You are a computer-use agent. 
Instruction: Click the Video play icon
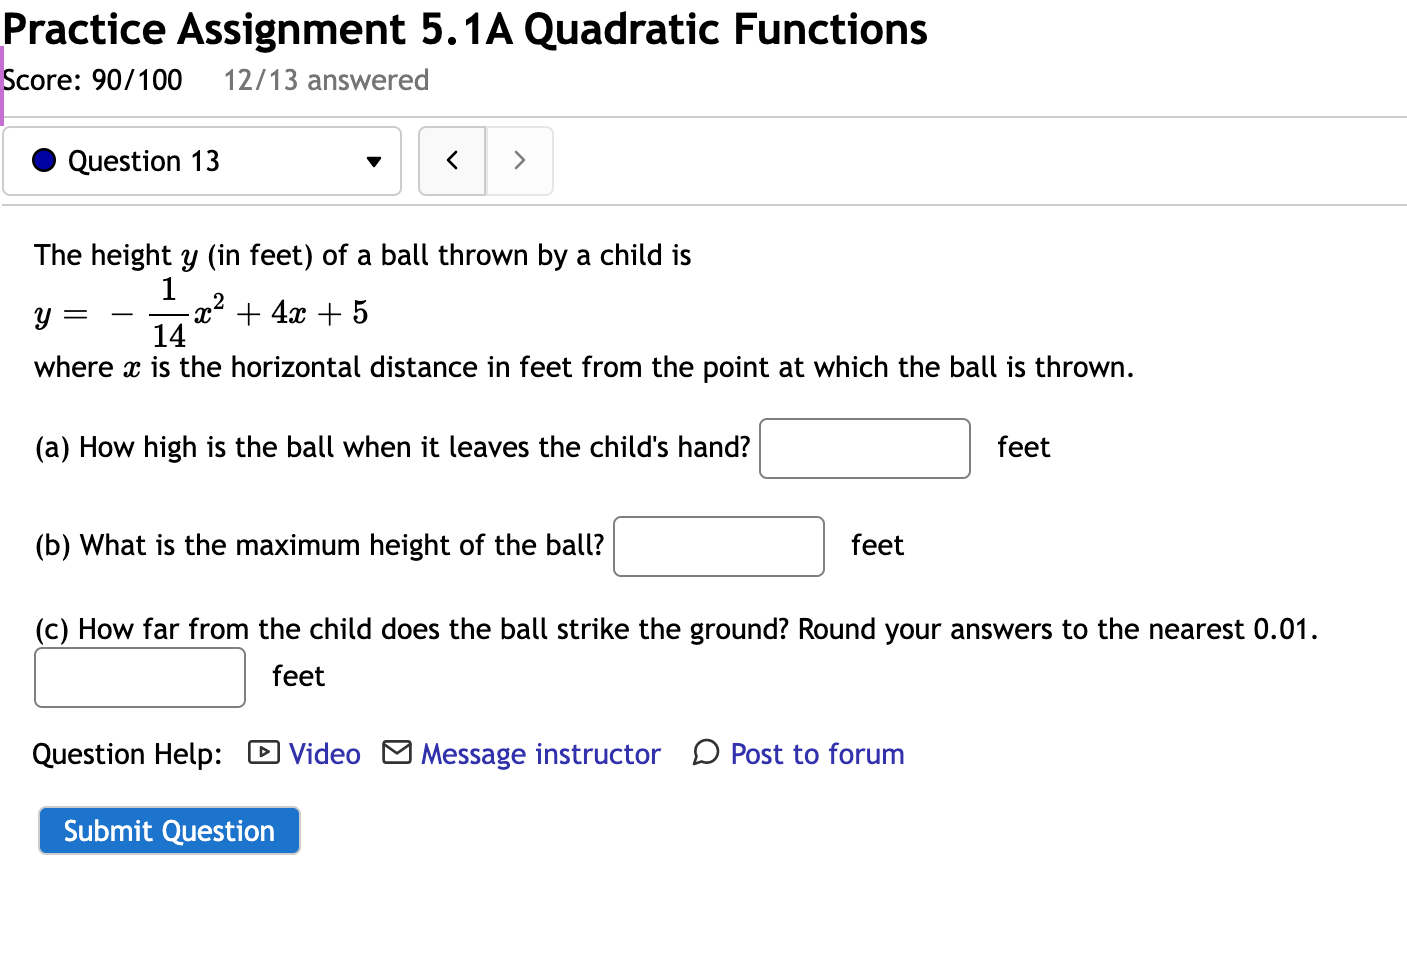pyautogui.click(x=262, y=752)
